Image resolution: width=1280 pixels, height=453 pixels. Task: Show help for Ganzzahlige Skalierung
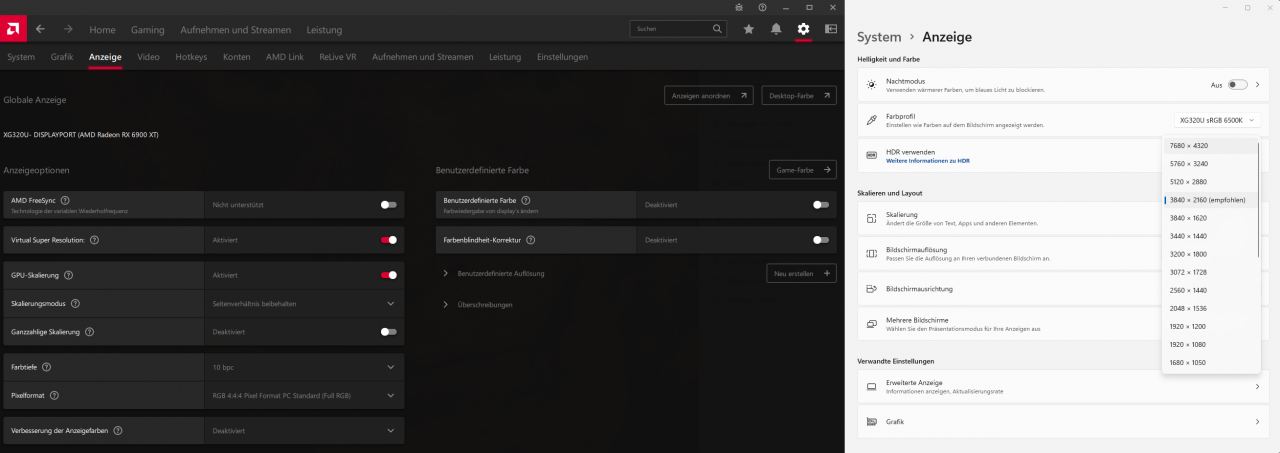87,331
